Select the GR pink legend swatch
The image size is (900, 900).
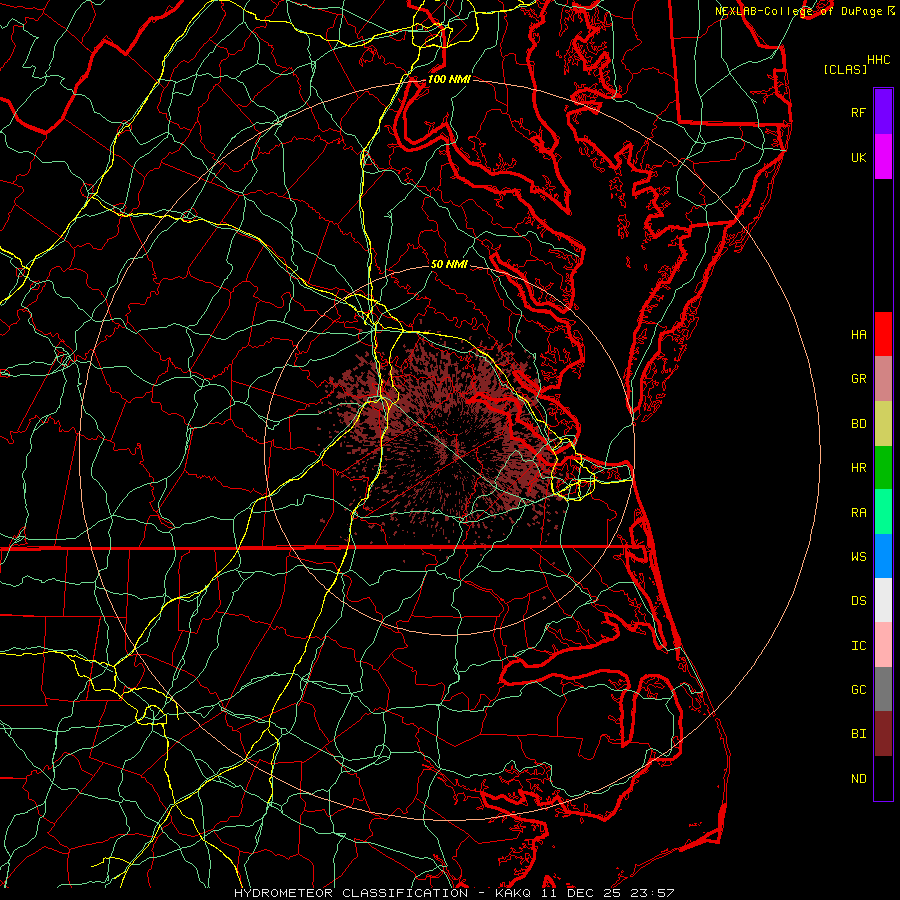[x=883, y=379]
